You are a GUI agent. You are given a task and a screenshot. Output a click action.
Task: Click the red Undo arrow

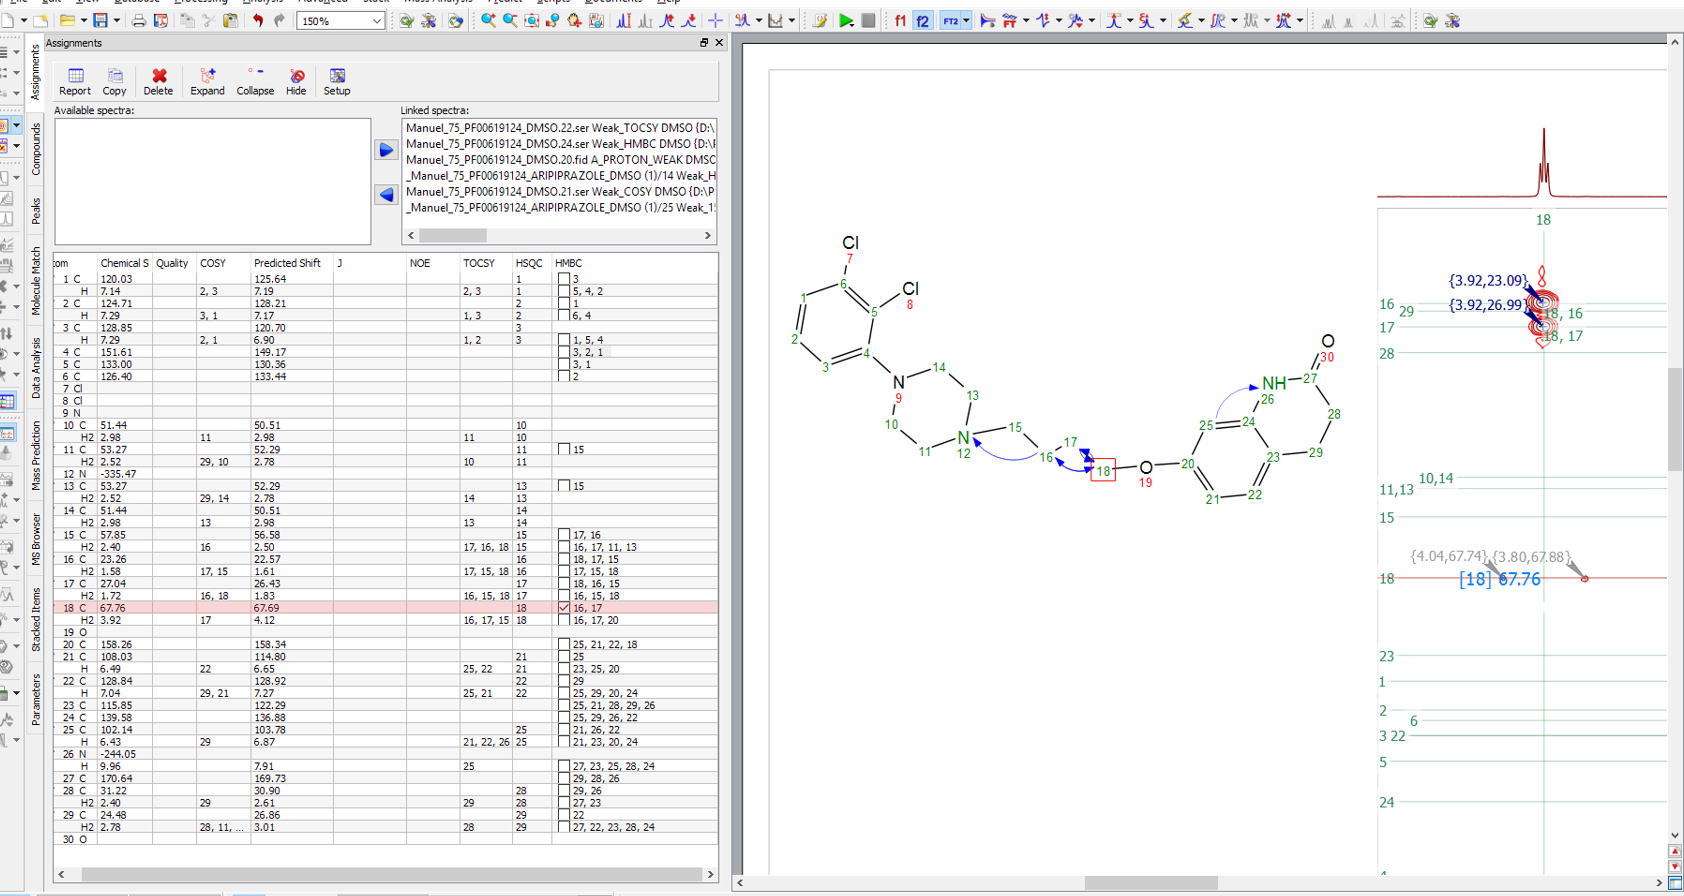pyautogui.click(x=258, y=20)
